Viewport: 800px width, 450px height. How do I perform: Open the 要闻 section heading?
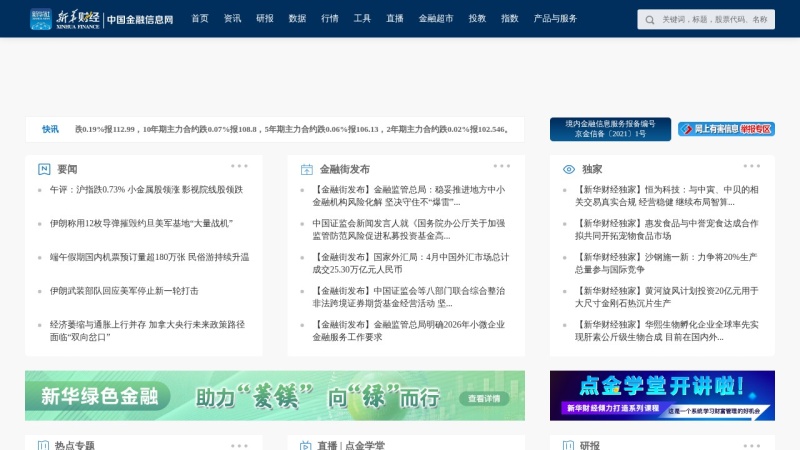point(67,169)
